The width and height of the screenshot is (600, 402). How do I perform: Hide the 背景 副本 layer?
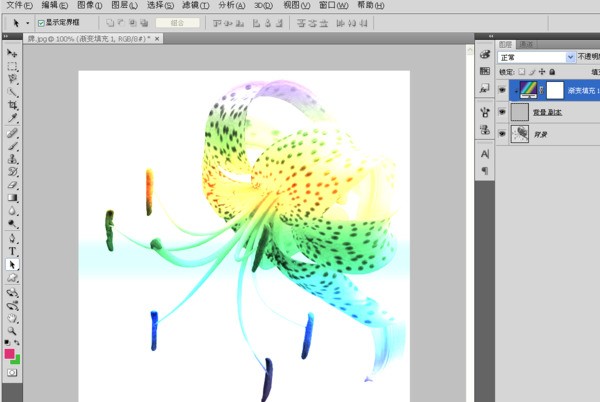(x=502, y=112)
